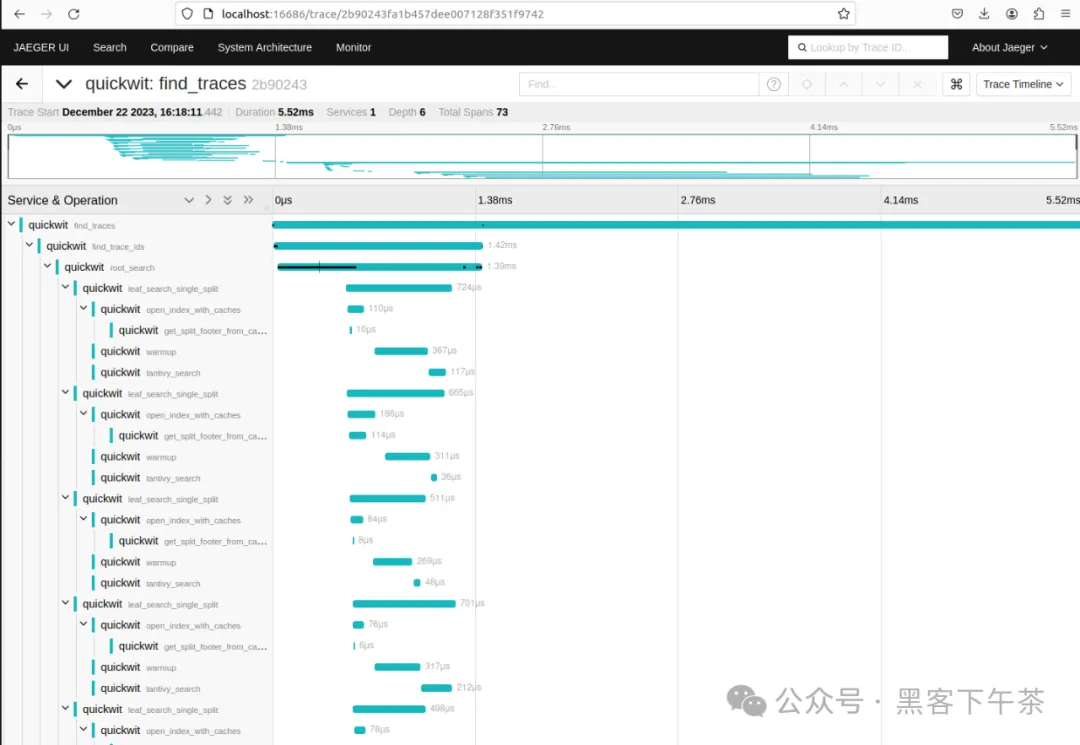
Task: Open browser downloads icon
Action: point(984,14)
